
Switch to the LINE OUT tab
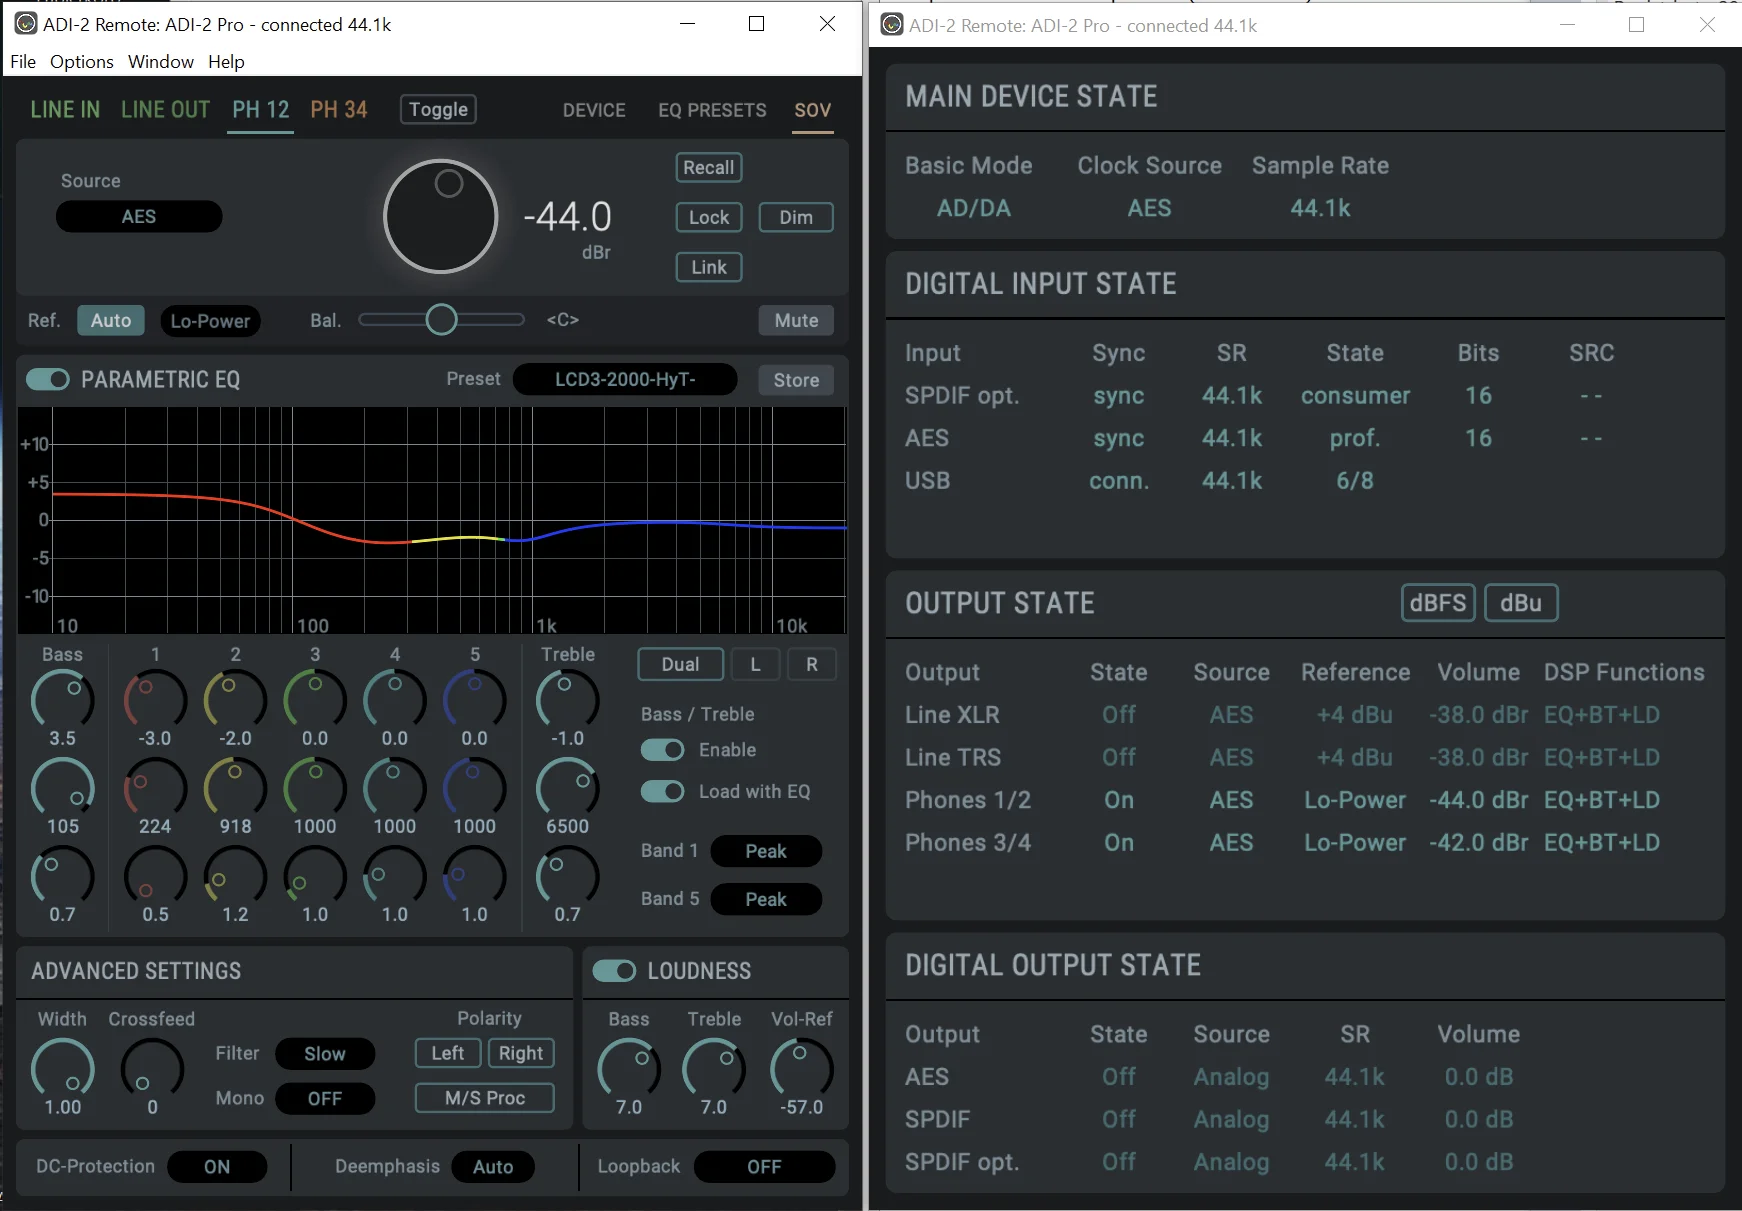[165, 110]
